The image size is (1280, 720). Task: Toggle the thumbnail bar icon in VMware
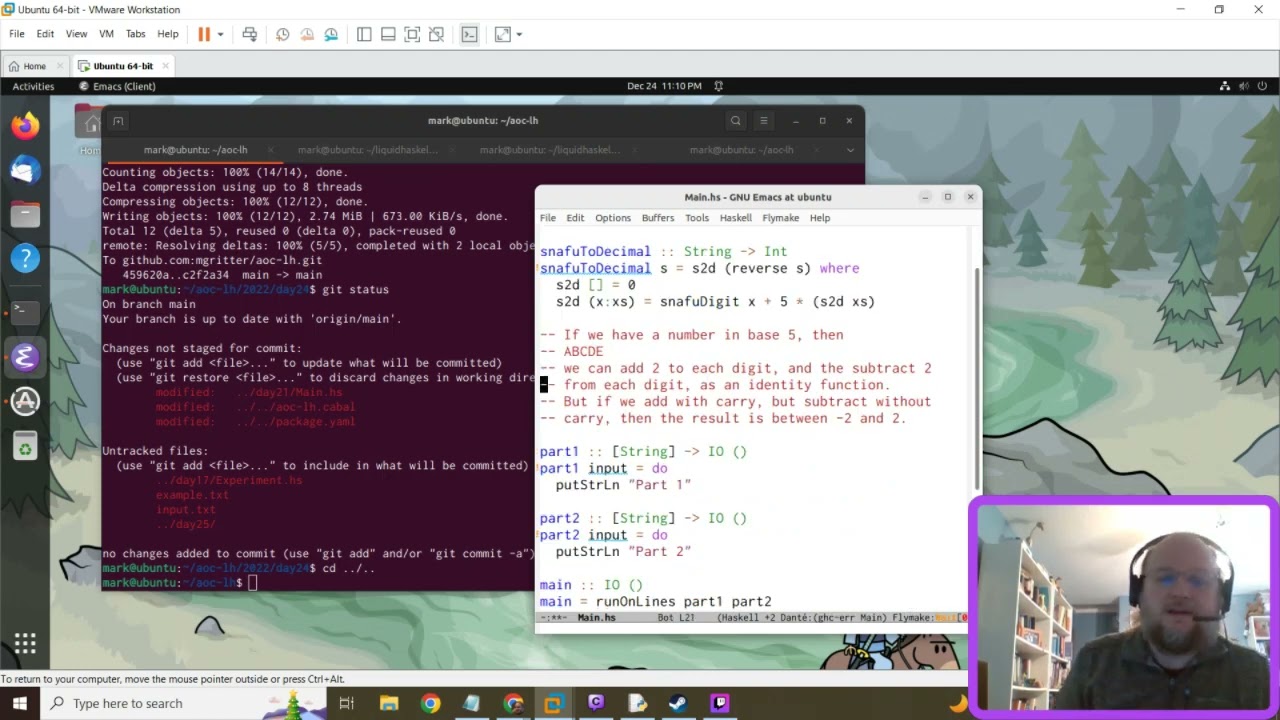click(388, 34)
